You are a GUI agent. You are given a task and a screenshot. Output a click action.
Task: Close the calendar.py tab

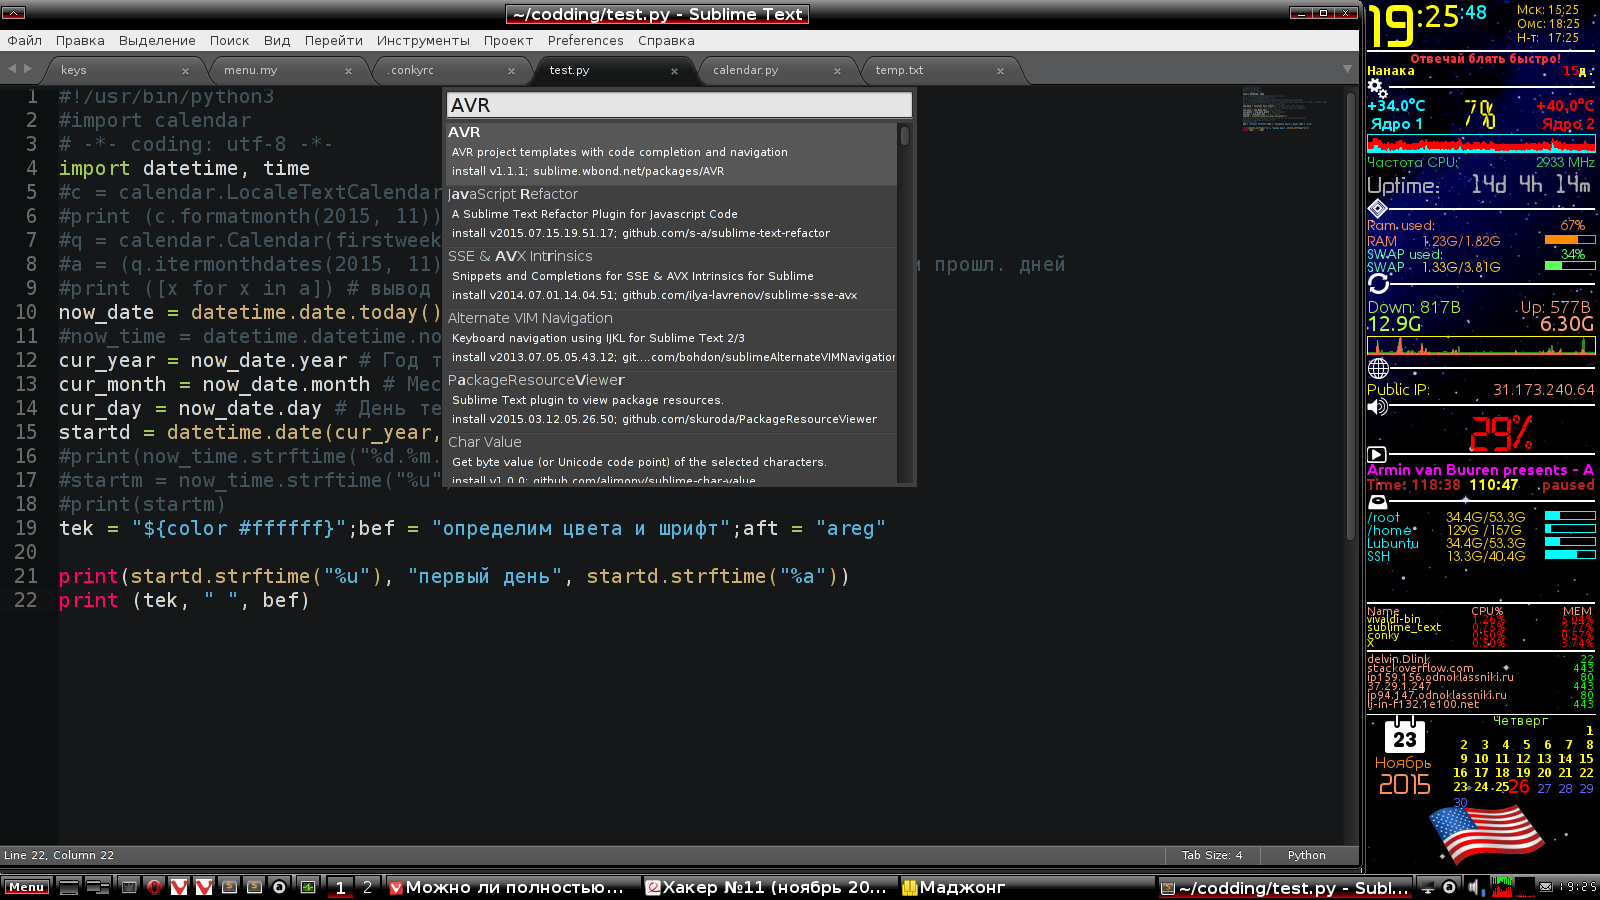click(837, 71)
